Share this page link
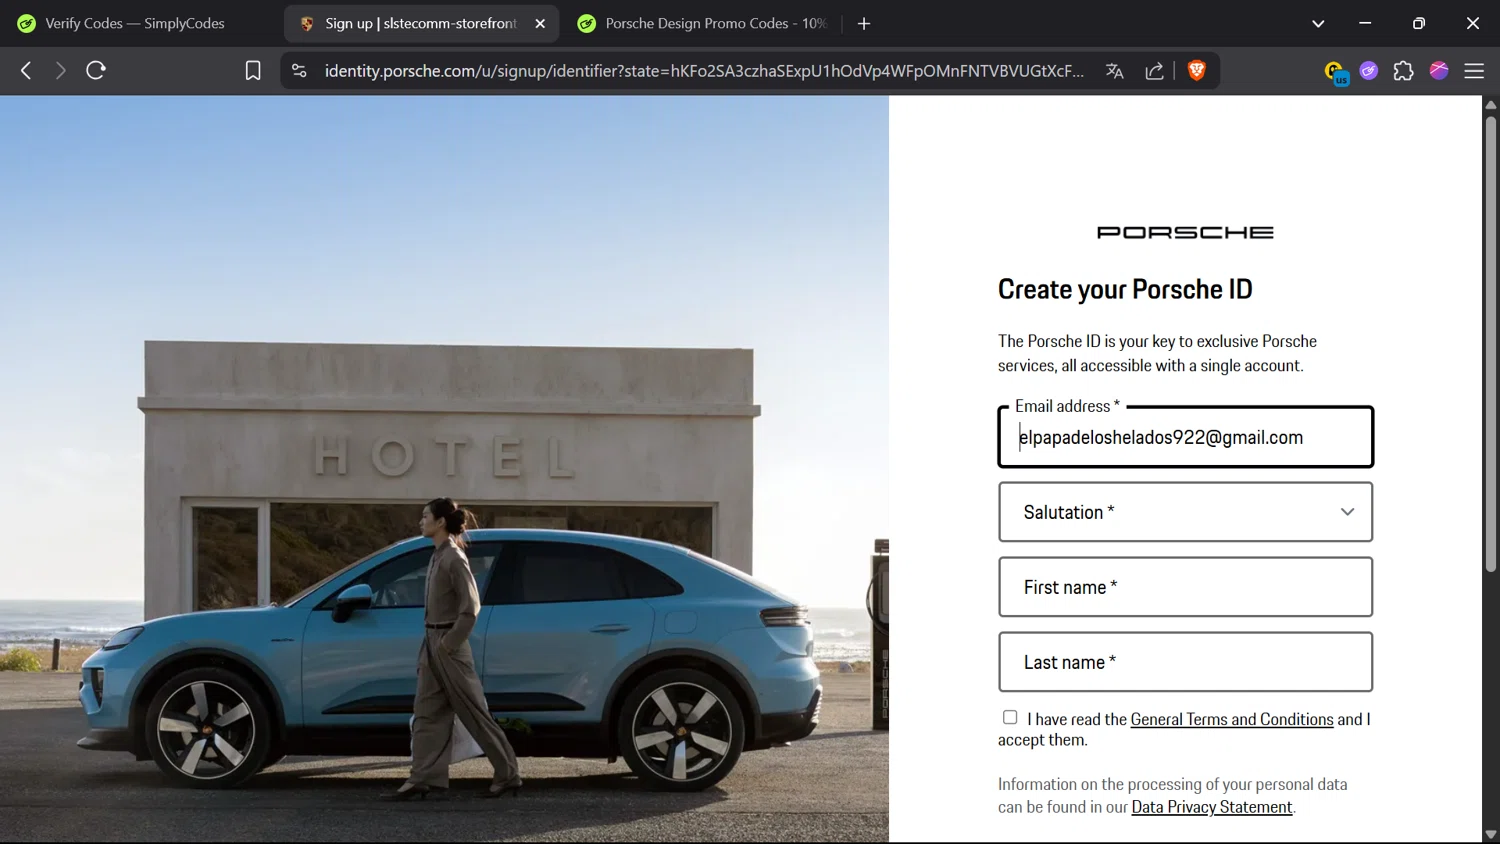The width and height of the screenshot is (1500, 844). (1154, 71)
